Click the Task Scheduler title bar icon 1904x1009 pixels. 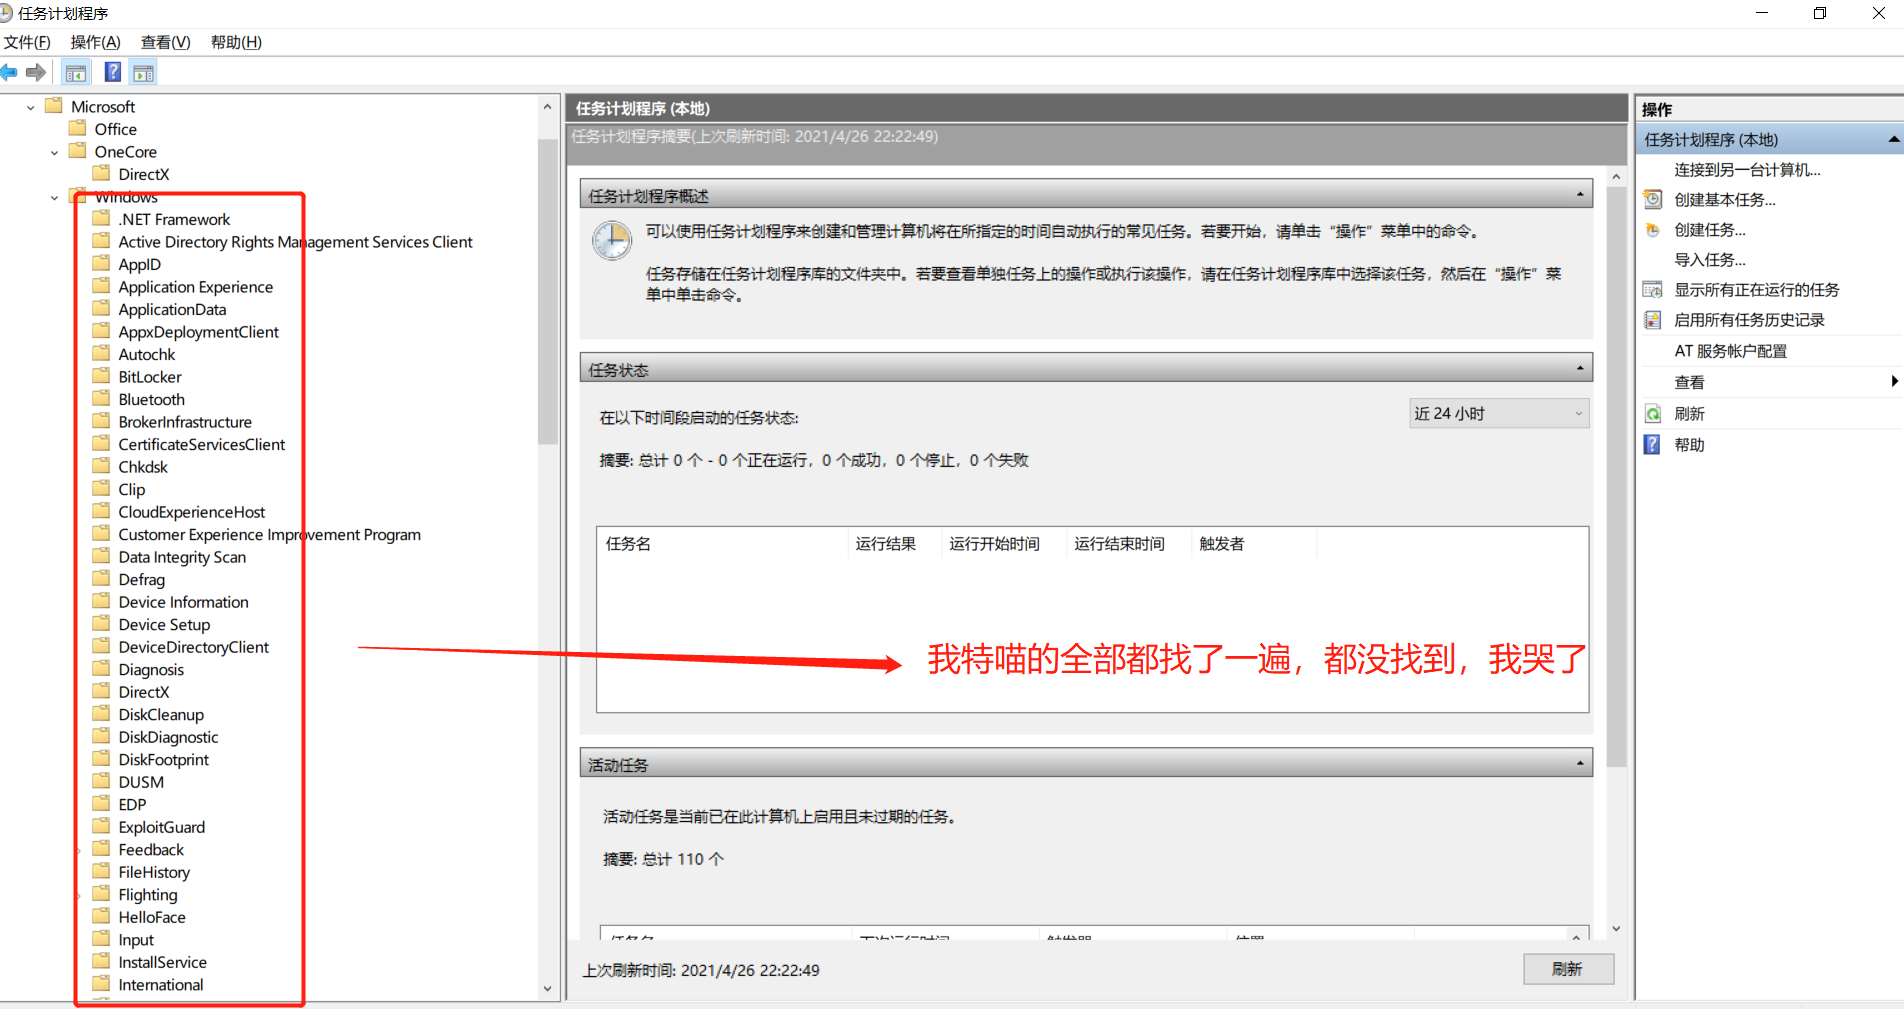click(x=6, y=13)
